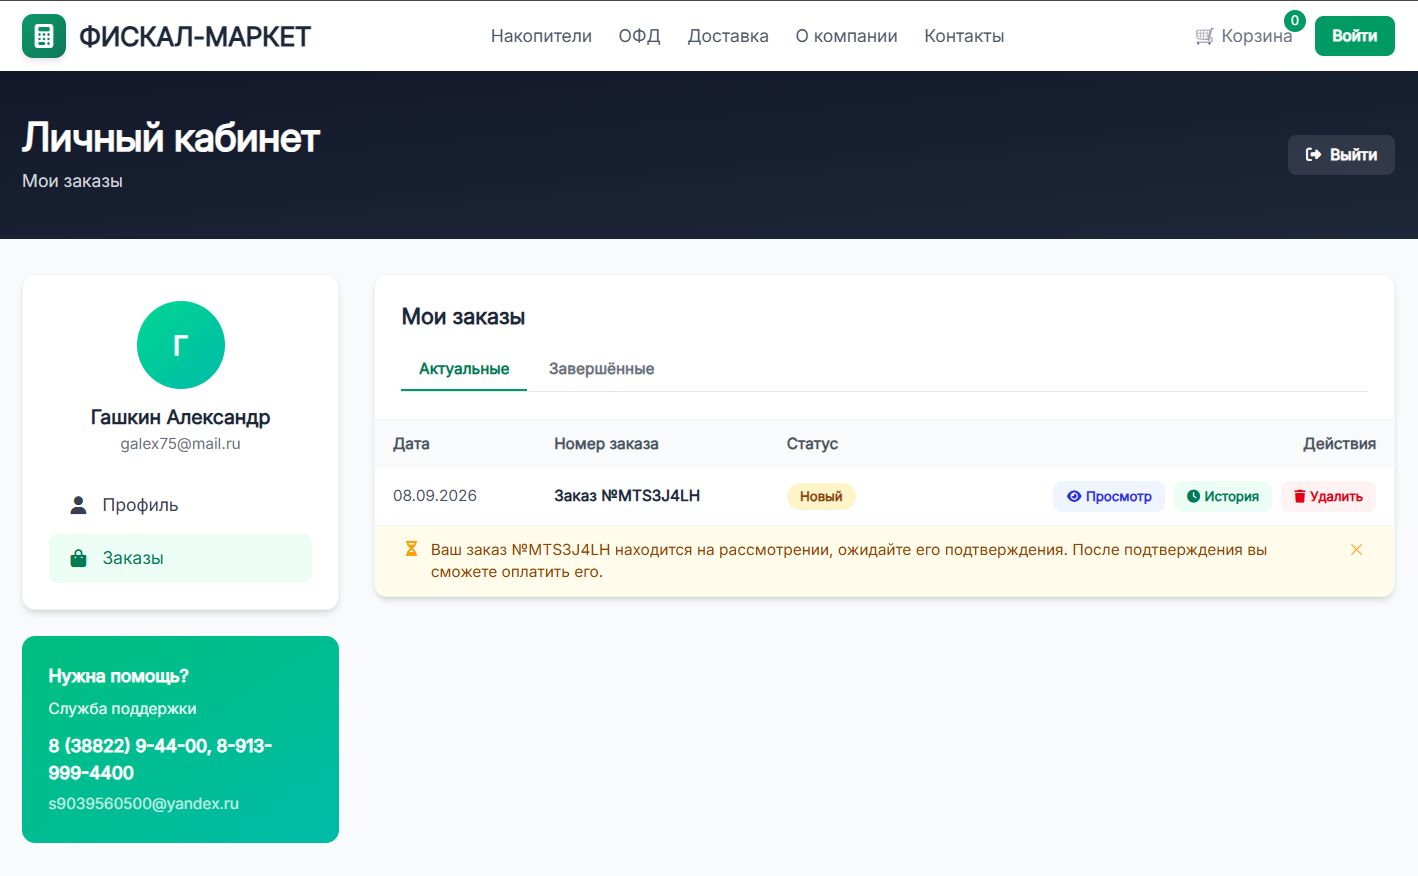
Task: Open the ФИСКАЛ-МАРКЕТ home link
Action: tap(195, 37)
